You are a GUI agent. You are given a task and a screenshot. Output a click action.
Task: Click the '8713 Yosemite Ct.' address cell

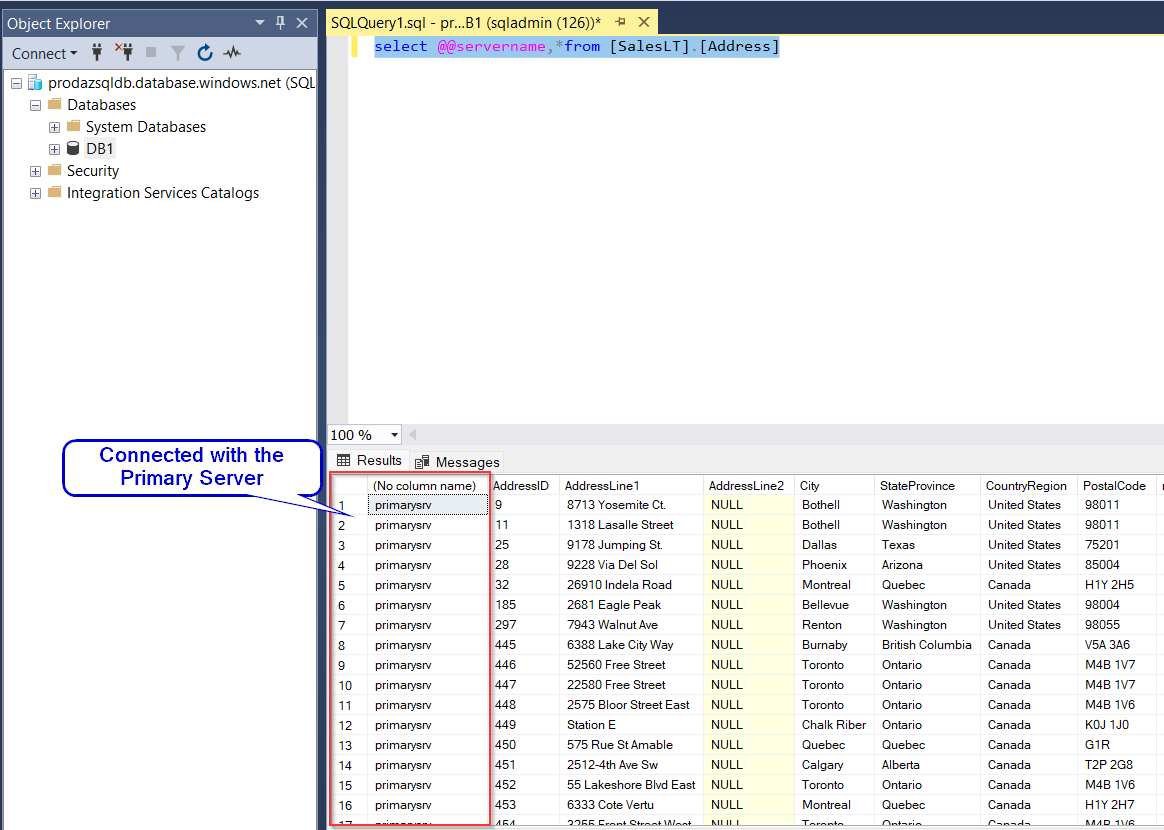coord(632,506)
